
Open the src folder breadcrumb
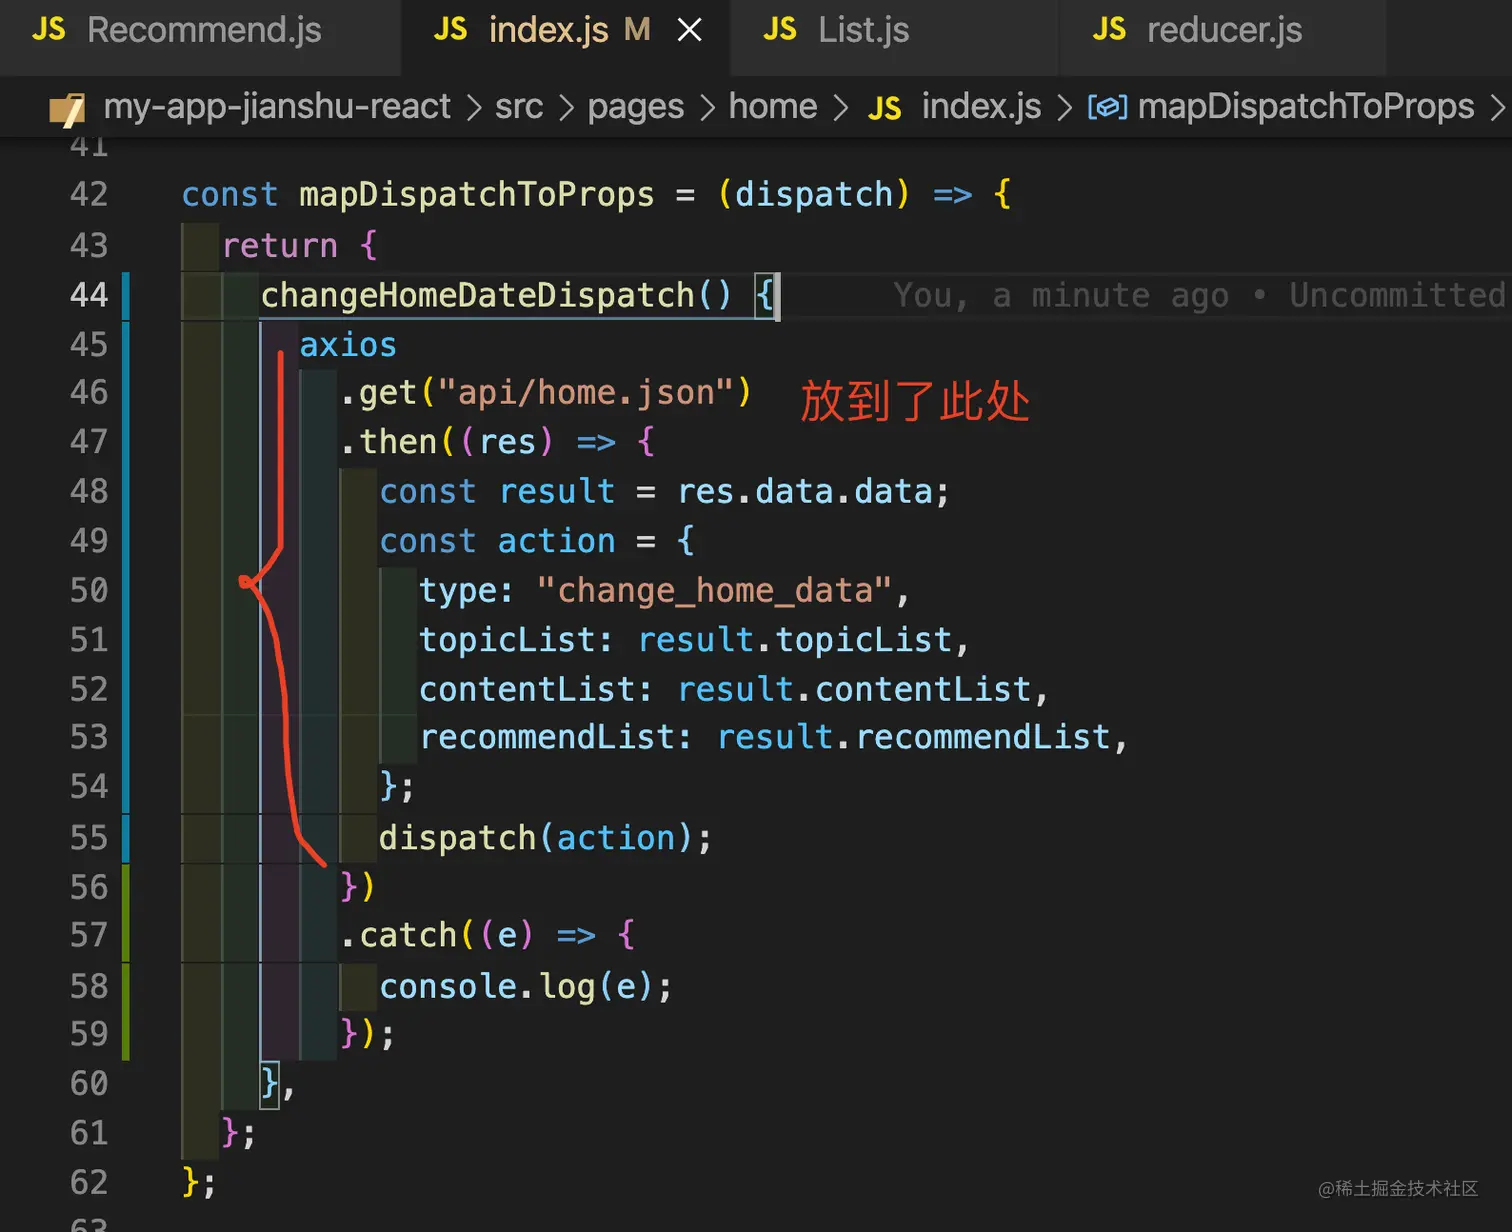click(x=519, y=106)
